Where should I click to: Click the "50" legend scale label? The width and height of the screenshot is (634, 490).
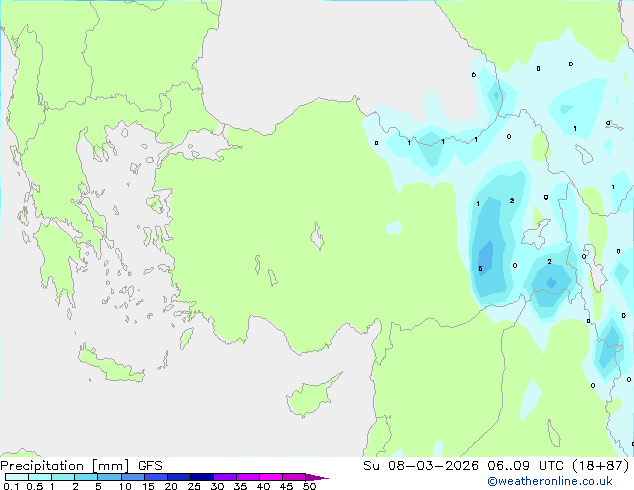(x=309, y=486)
